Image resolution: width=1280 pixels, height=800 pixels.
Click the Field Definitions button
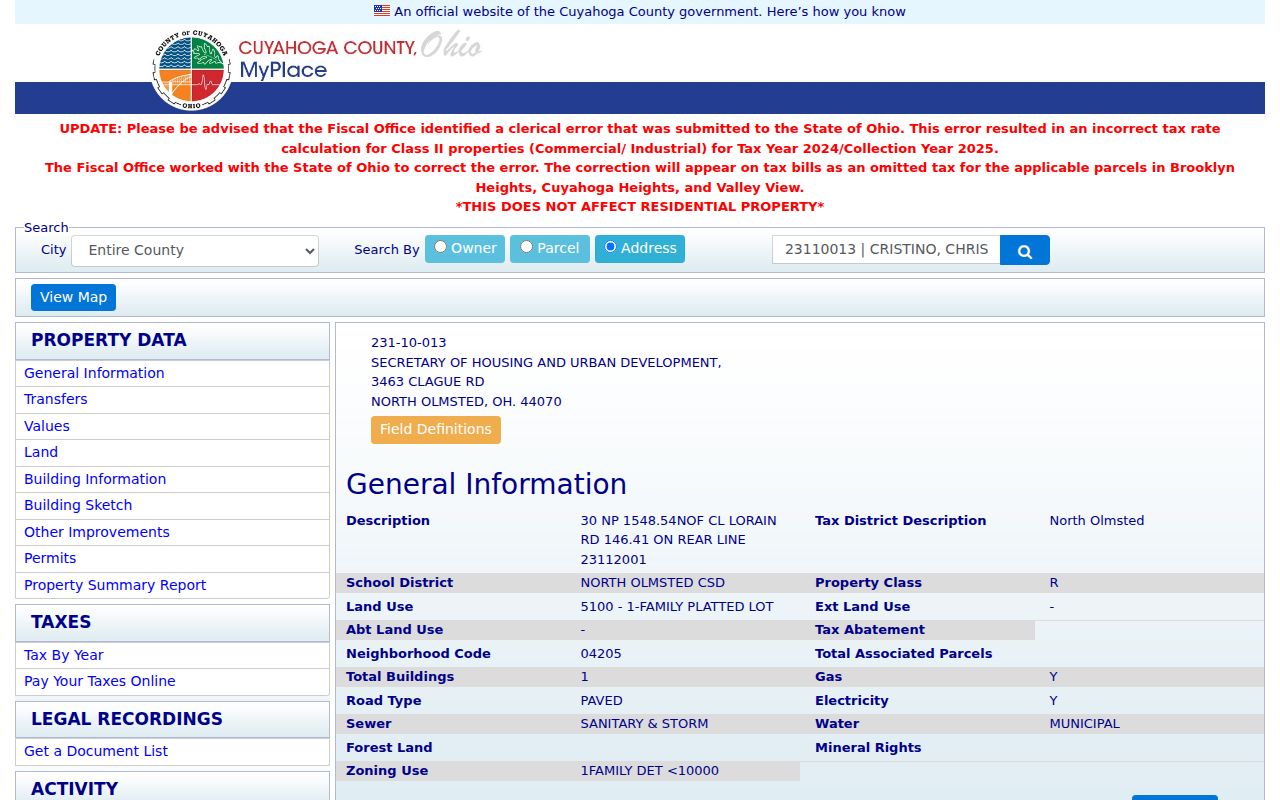click(x=436, y=430)
